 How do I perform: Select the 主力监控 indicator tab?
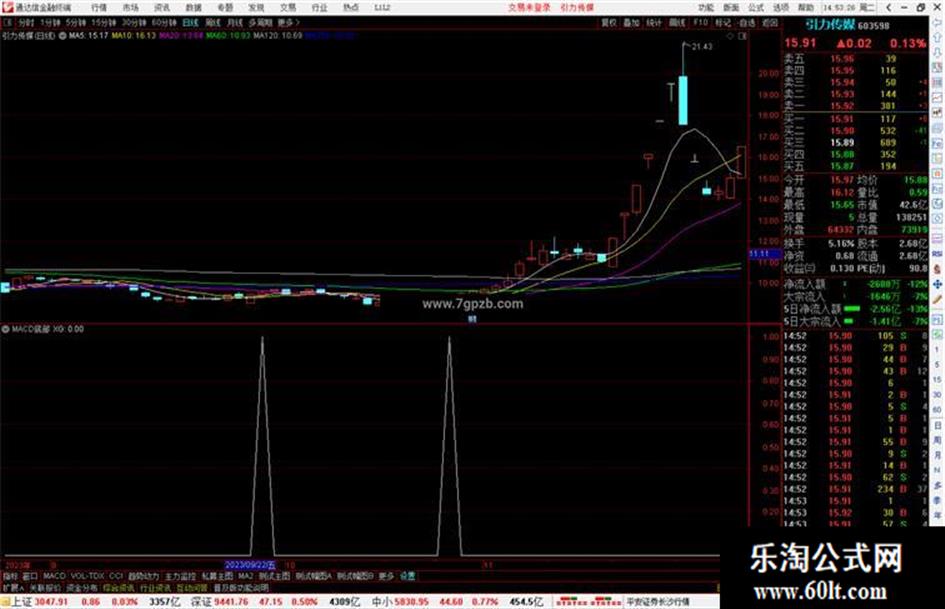(180, 576)
